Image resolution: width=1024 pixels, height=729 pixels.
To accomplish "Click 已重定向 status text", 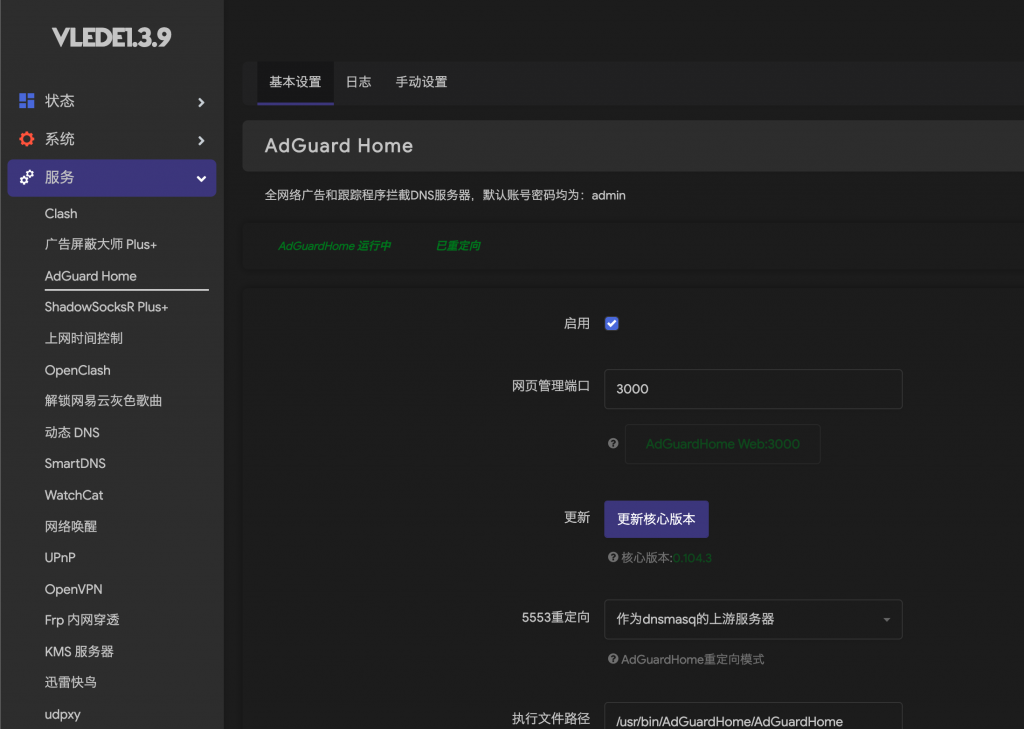I will (x=458, y=246).
